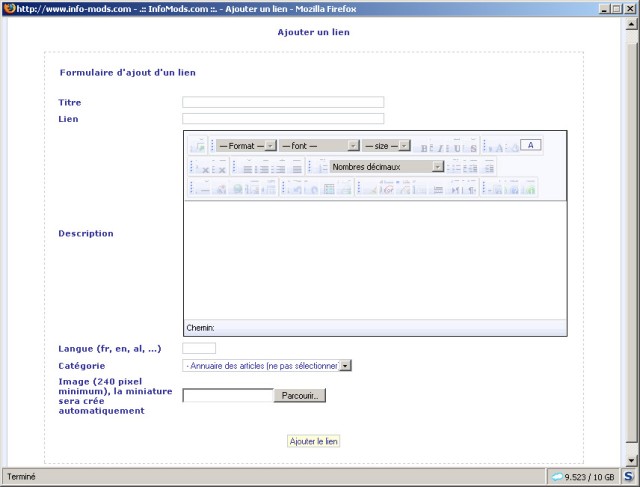Click the Catégorie label
This screenshot has width=640, height=487.
point(82,366)
